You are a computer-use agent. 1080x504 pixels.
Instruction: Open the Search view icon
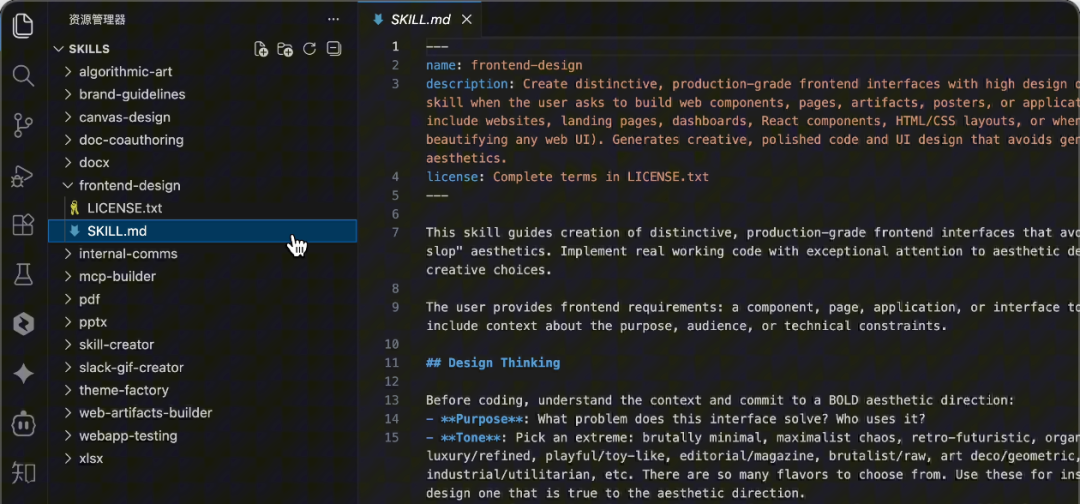(x=23, y=76)
